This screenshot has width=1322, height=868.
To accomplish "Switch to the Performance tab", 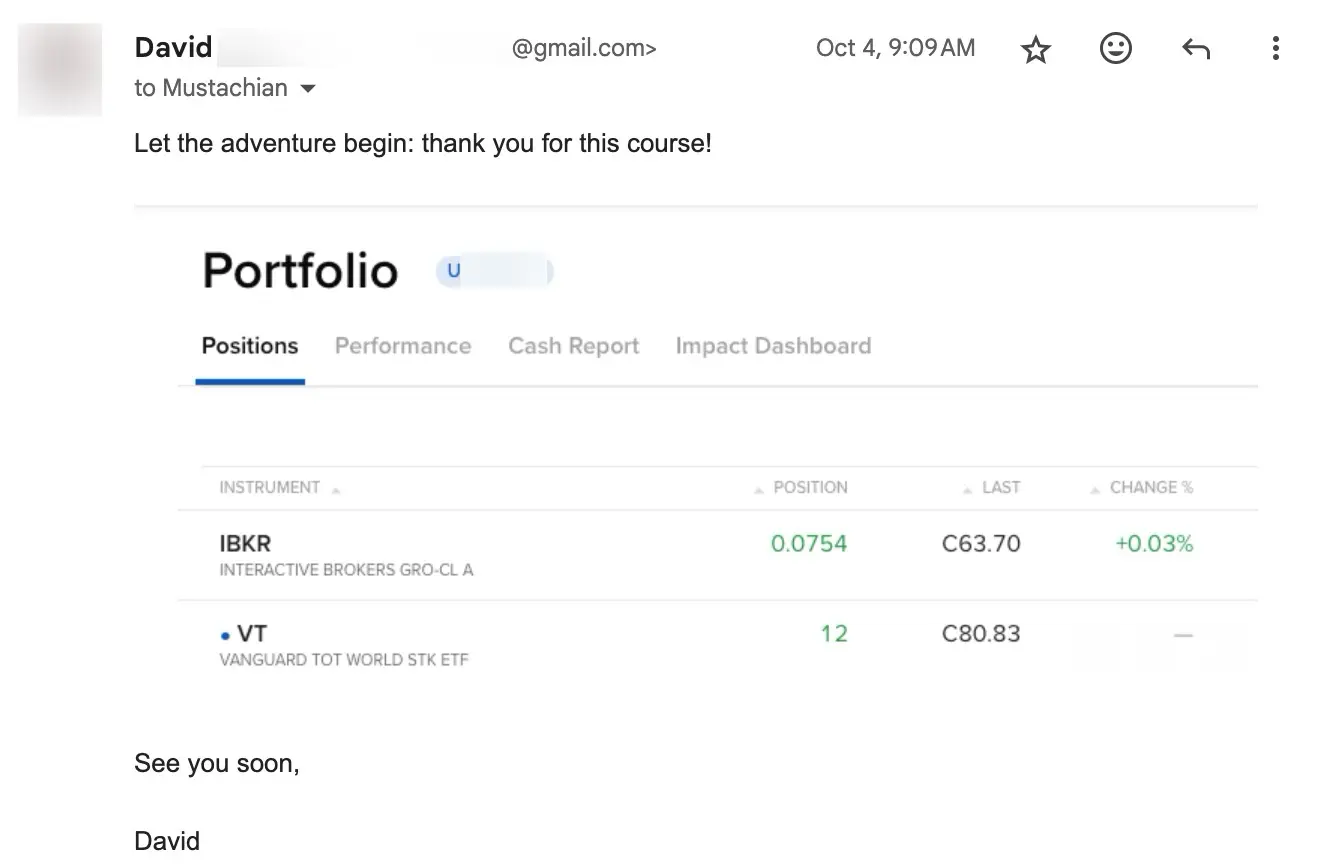I will [403, 346].
